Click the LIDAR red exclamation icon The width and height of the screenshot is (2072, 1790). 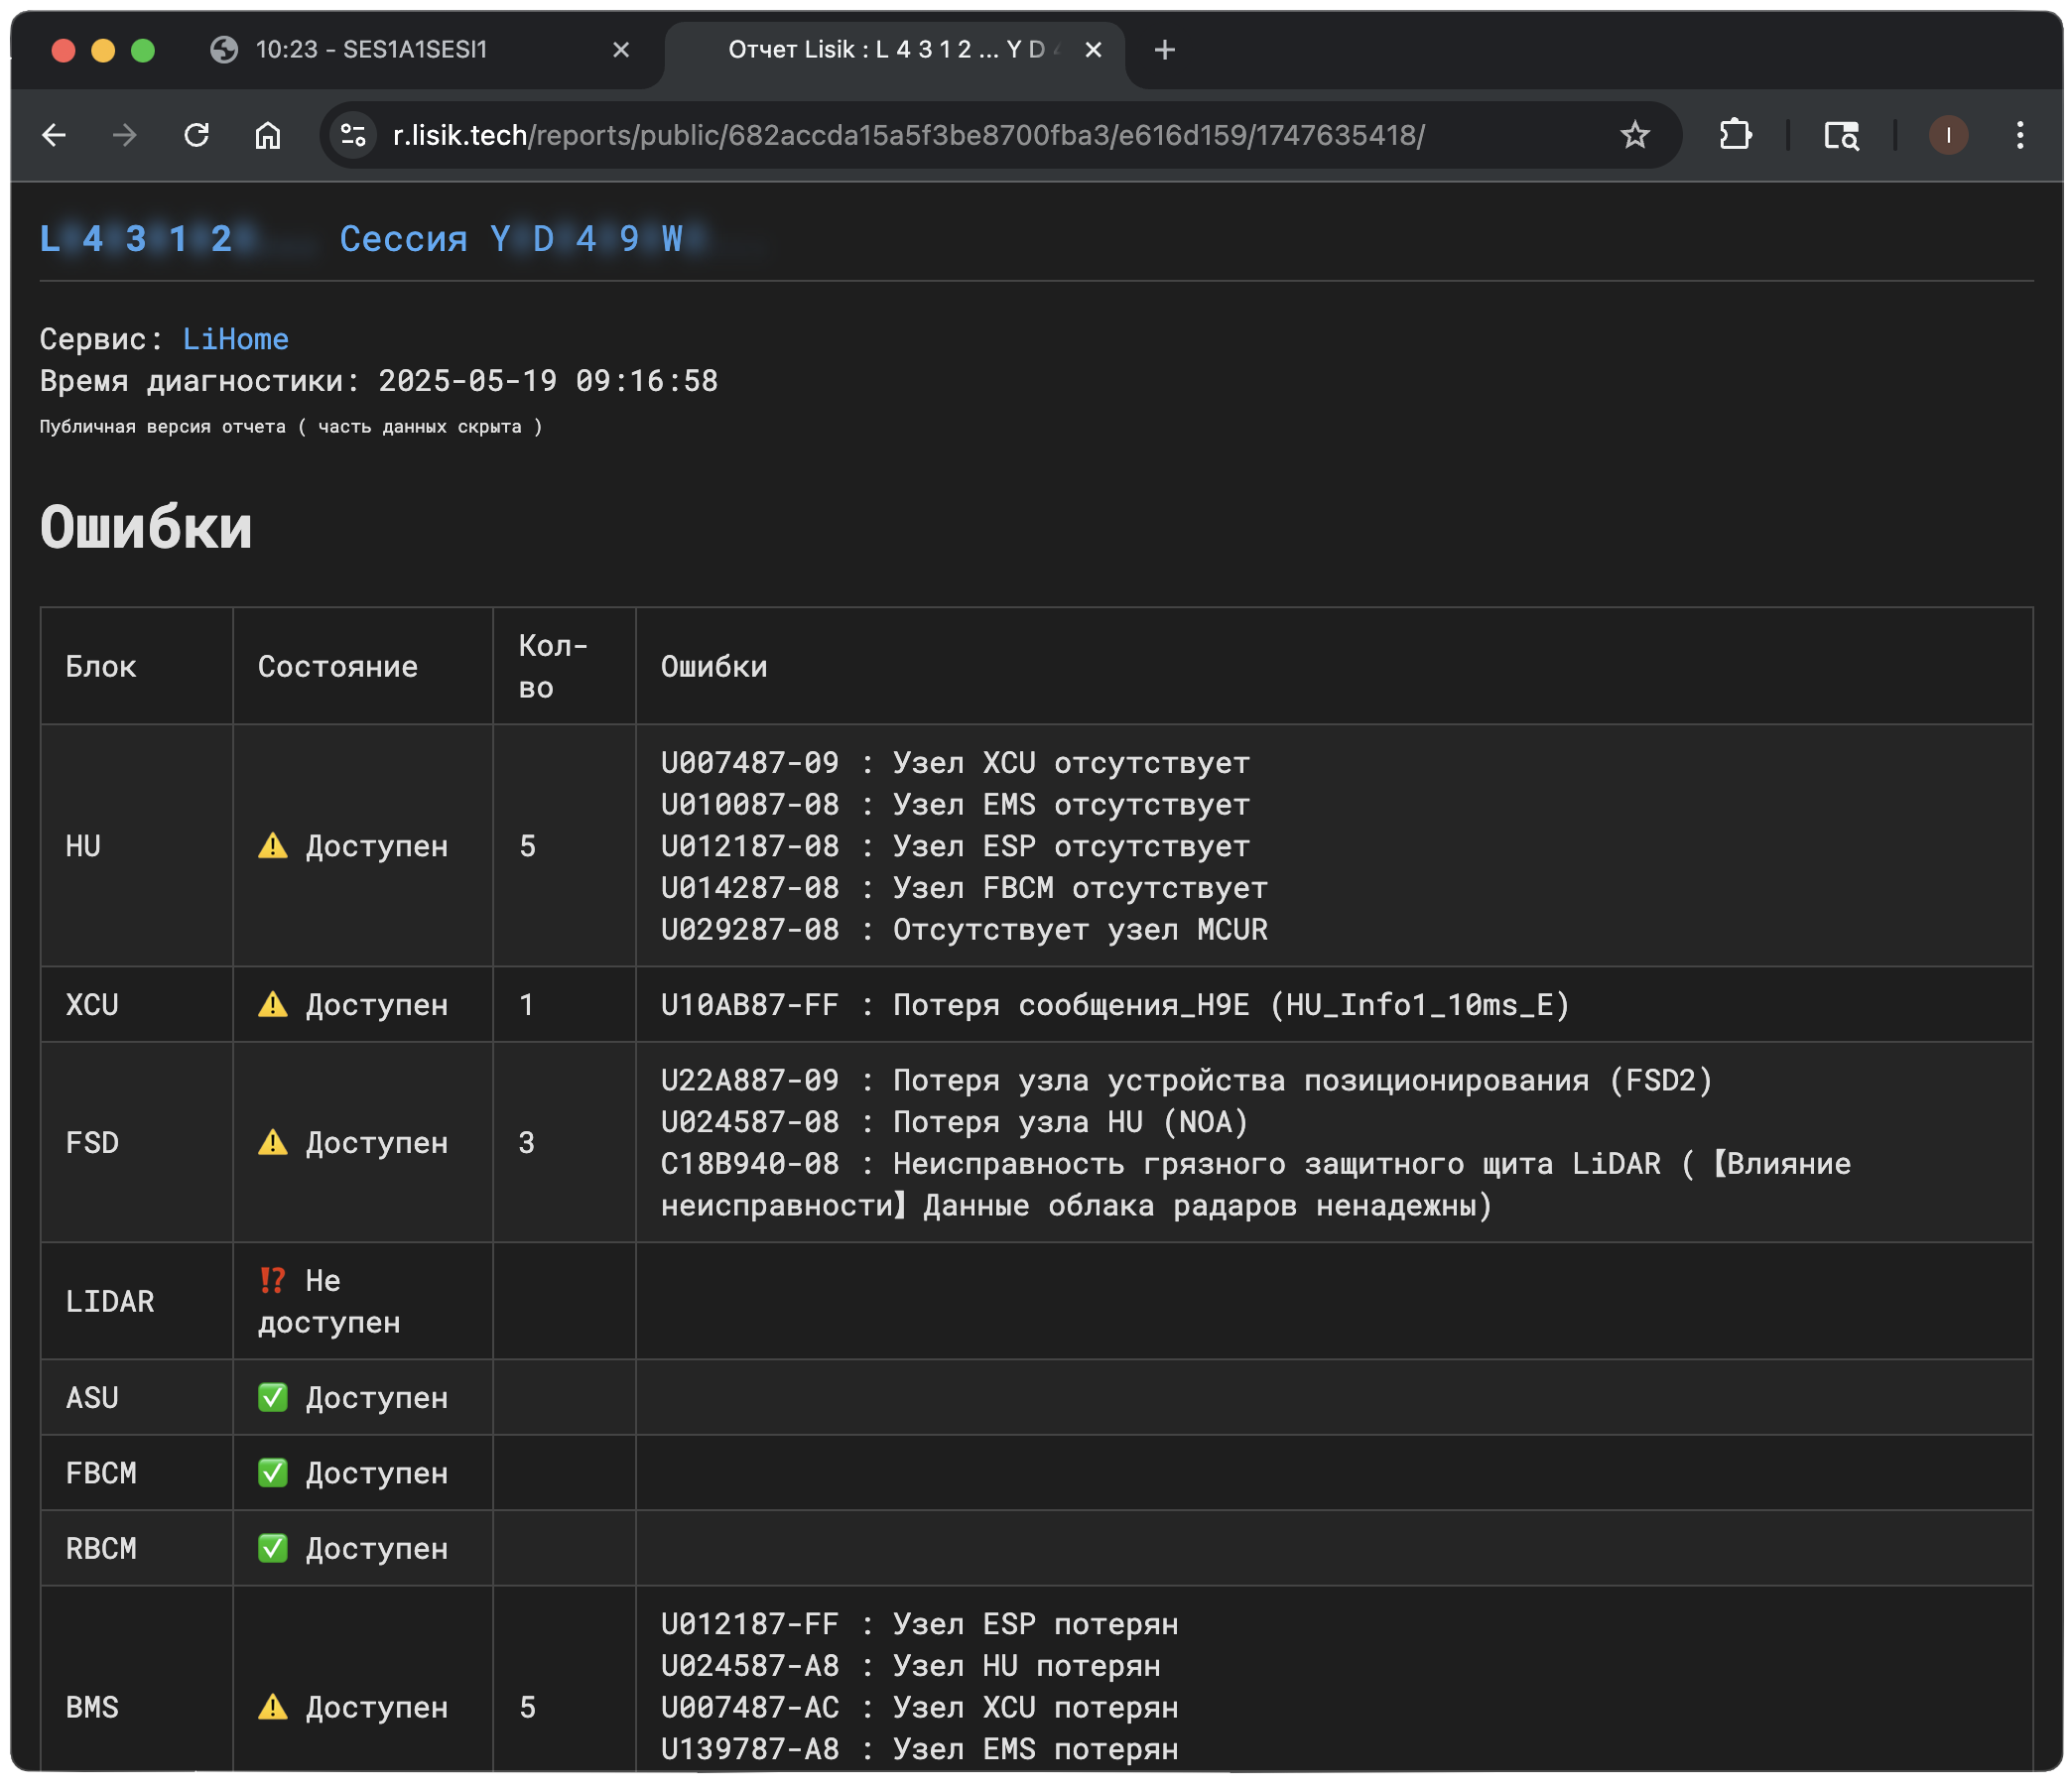tap(272, 1280)
